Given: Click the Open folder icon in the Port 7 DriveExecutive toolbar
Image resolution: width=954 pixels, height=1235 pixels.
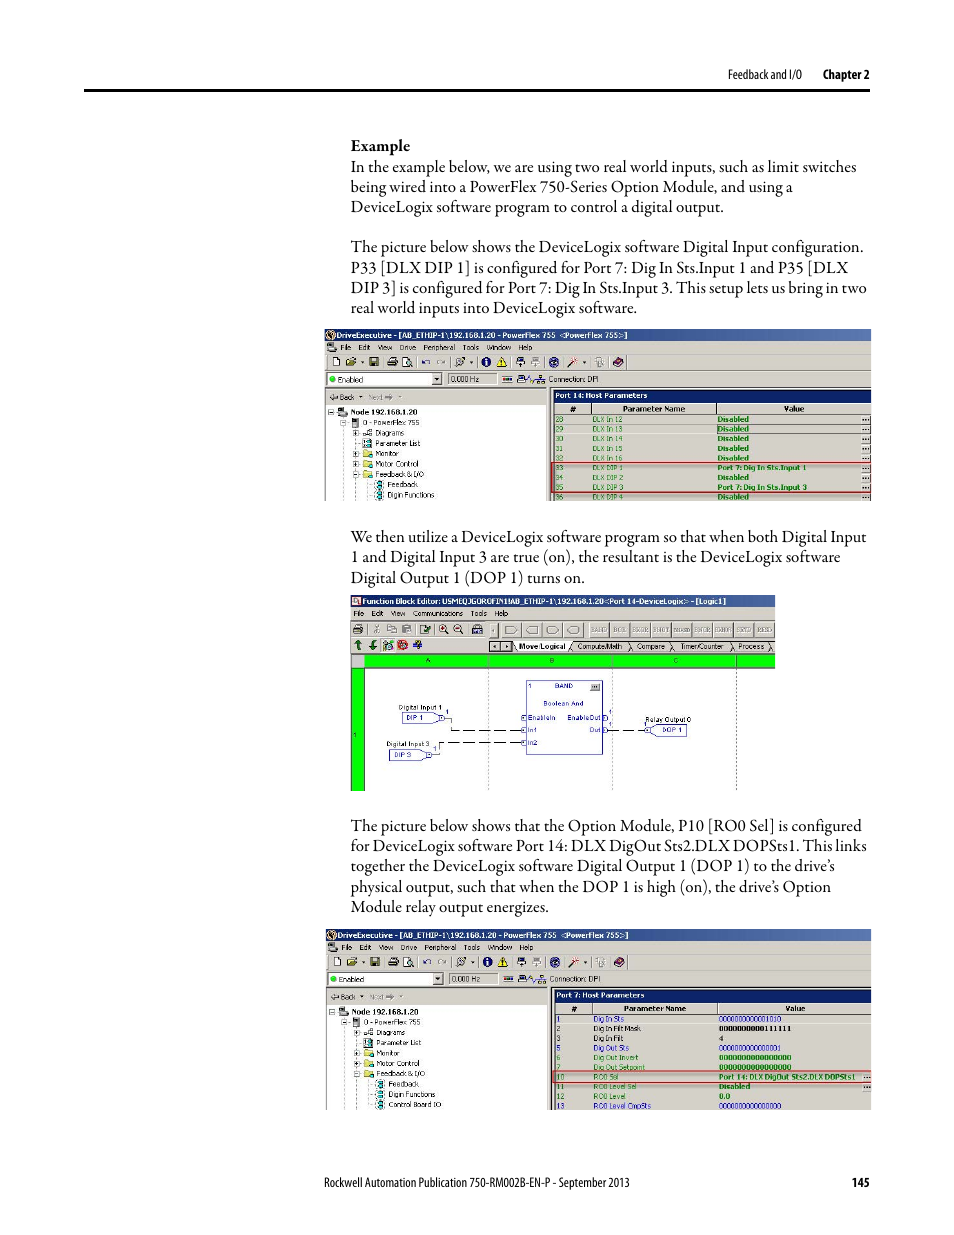Looking at the screenshot, I should point(352,962).
